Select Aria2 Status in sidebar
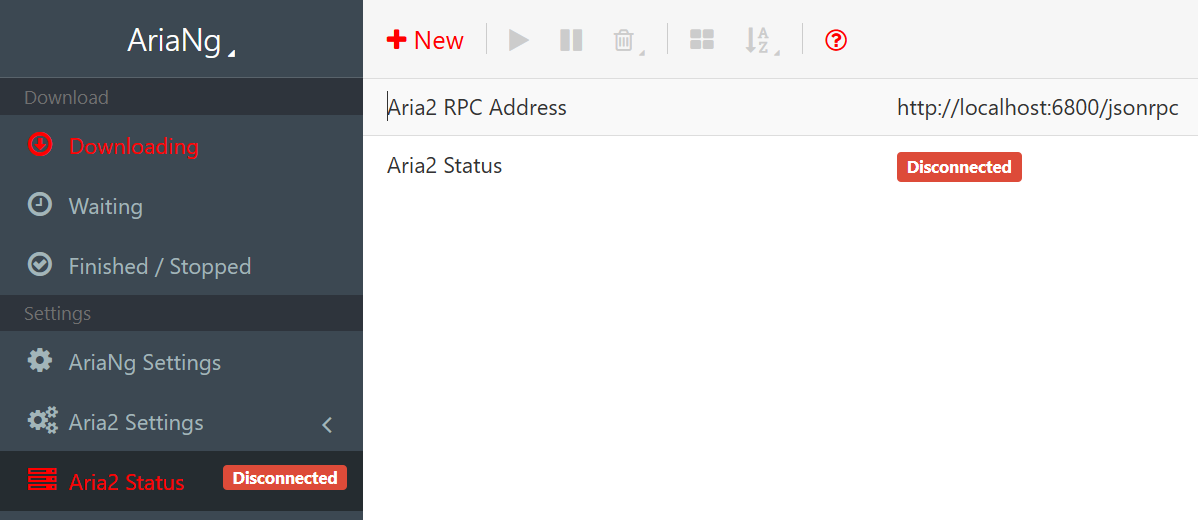This screenshot has width=1198, height=520. click(181, 481)
